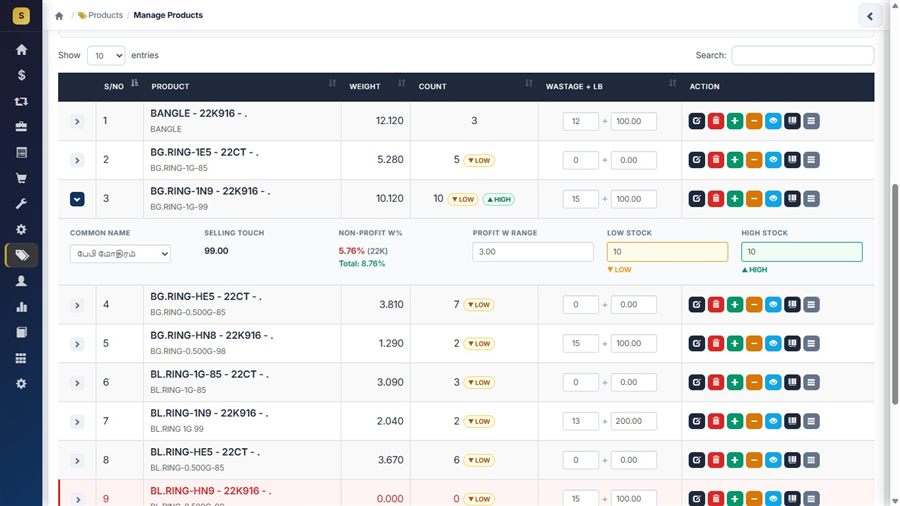The image size is (900, 506).
Task: Toggle view eye icon for BL.RING-1N9 row
Action: [x=773, y=422]
